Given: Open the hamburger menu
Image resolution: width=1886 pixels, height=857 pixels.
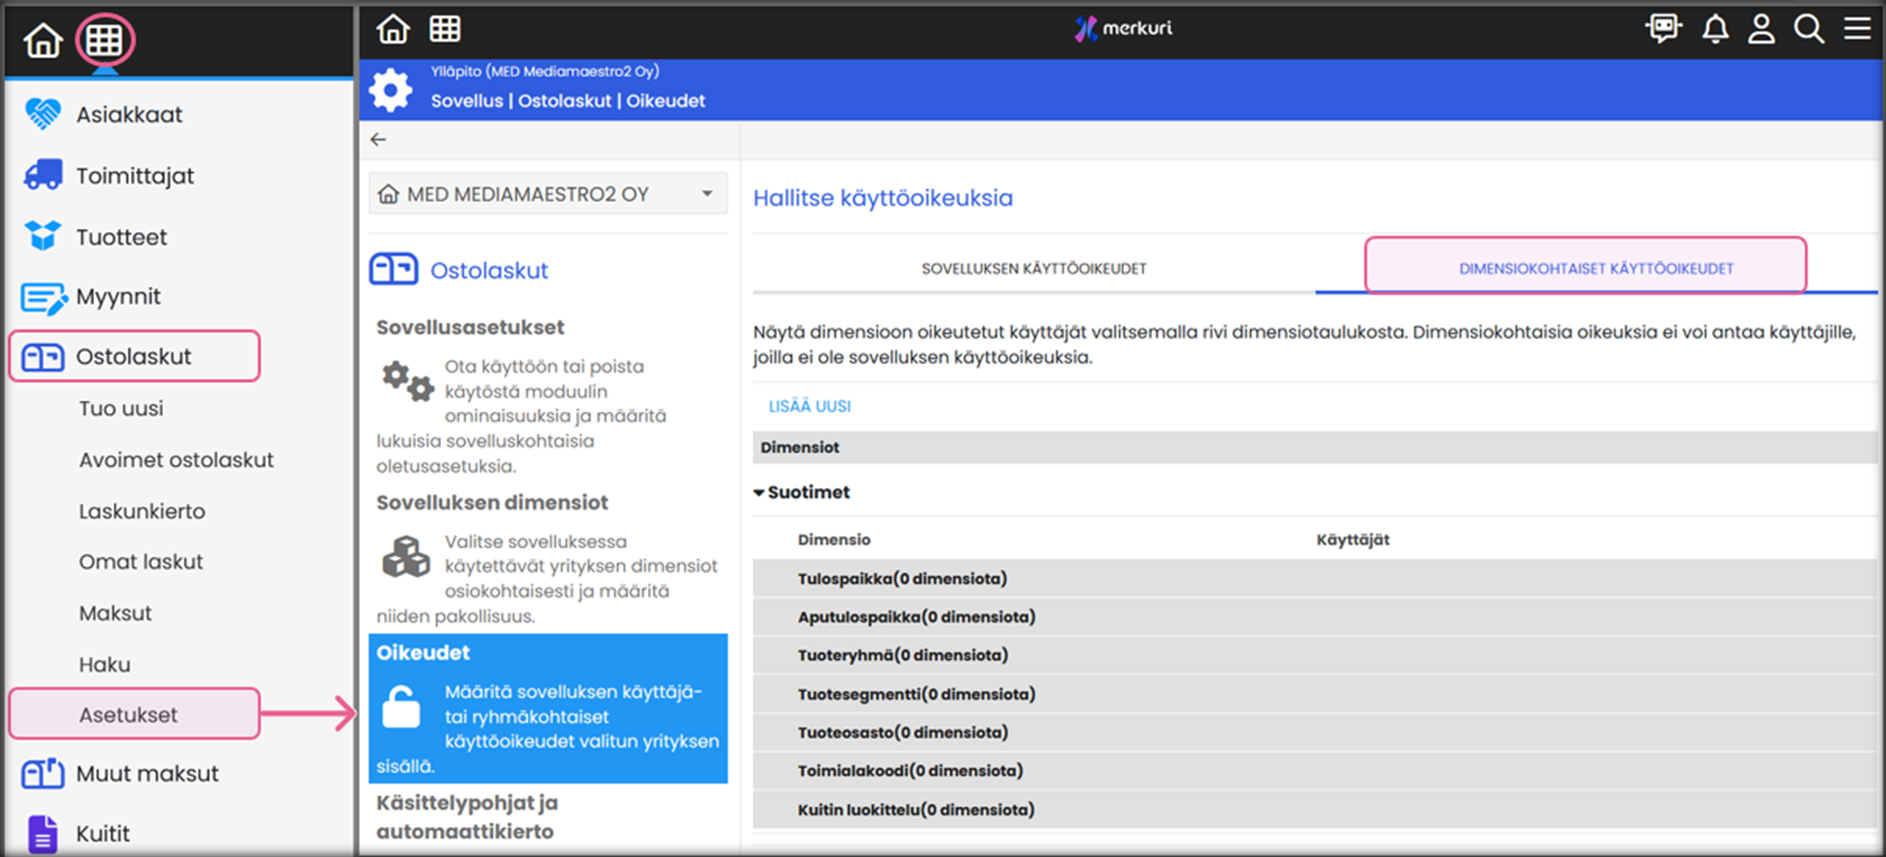Looking at the screenshot, I should [1857, 29].
